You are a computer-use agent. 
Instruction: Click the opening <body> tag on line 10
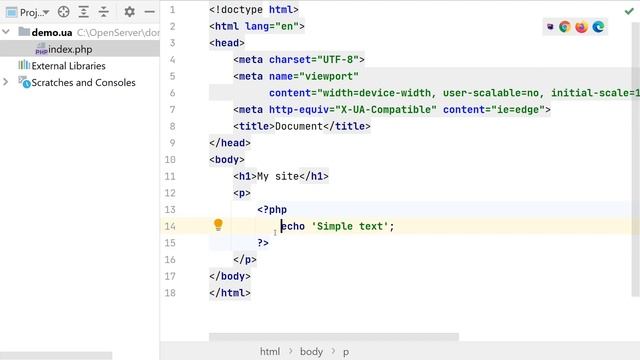[227, 160]
